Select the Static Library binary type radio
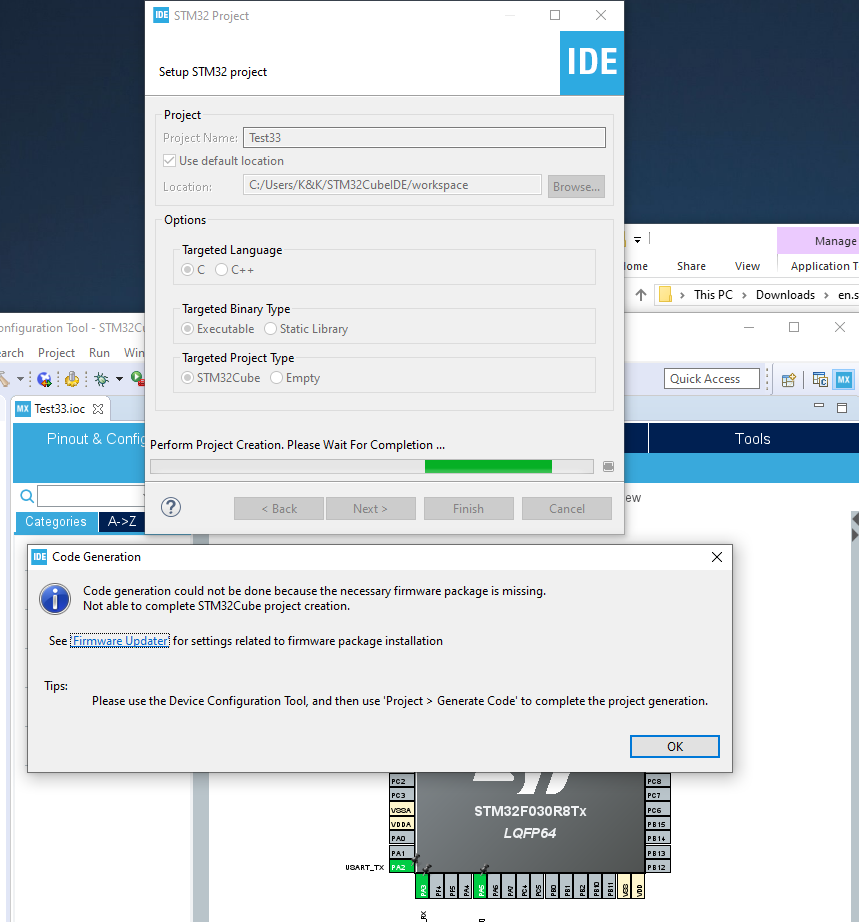This screenshot has height=922, width=859. 270,329
